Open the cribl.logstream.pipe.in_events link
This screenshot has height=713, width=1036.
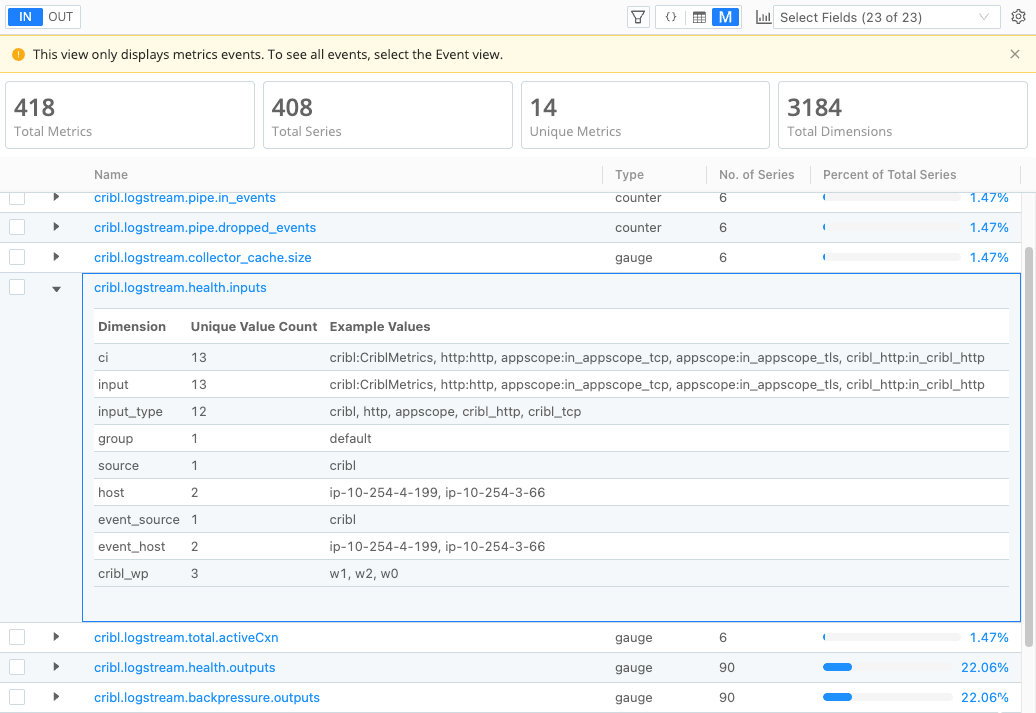point(185,198)
